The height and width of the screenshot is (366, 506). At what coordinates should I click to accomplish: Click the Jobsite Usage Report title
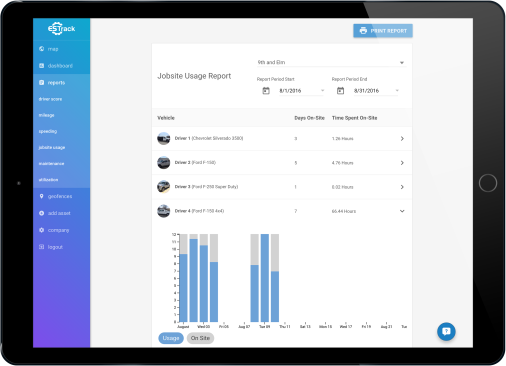coord(194,76)
